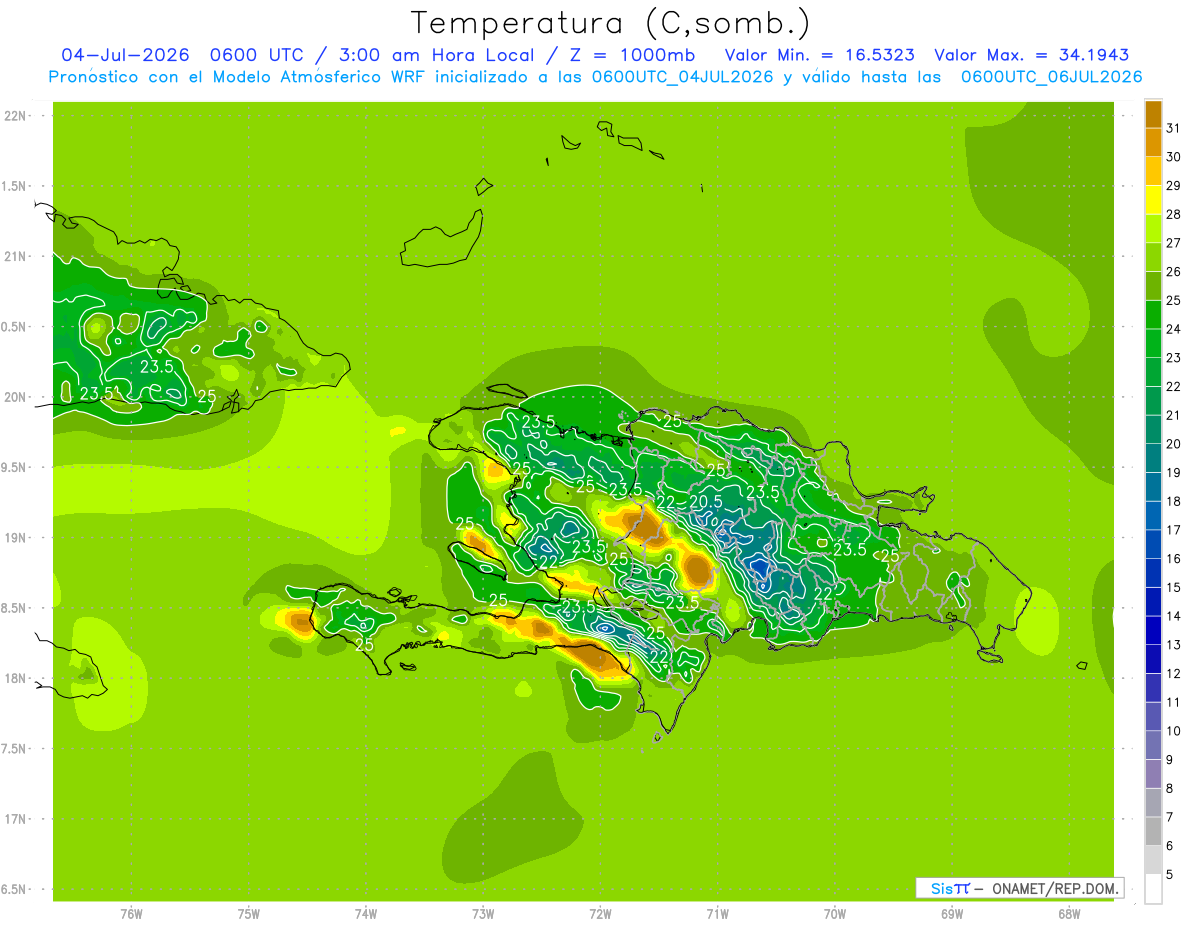Click latitude axis label "19N"
This screenshot has width=1200, height=927.
point(14,538)
